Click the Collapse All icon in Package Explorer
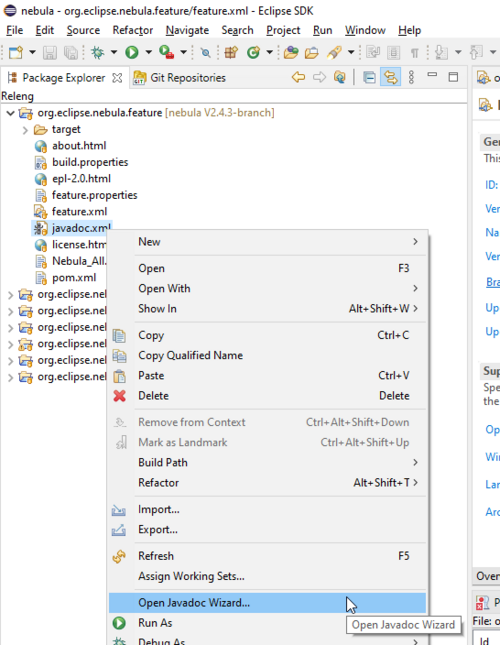The height and width of the screenshot is (645, 500). click(x=369, y=77)
